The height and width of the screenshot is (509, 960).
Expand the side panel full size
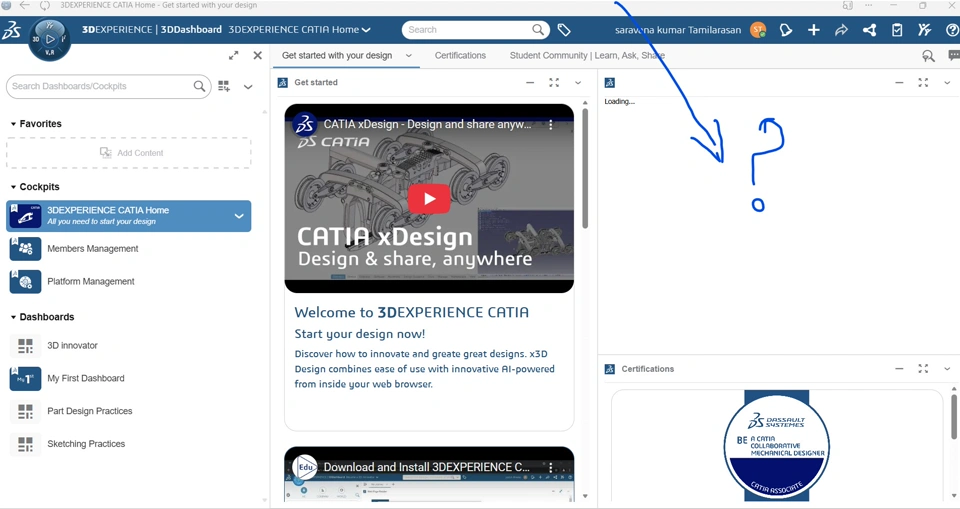(233, 55)
